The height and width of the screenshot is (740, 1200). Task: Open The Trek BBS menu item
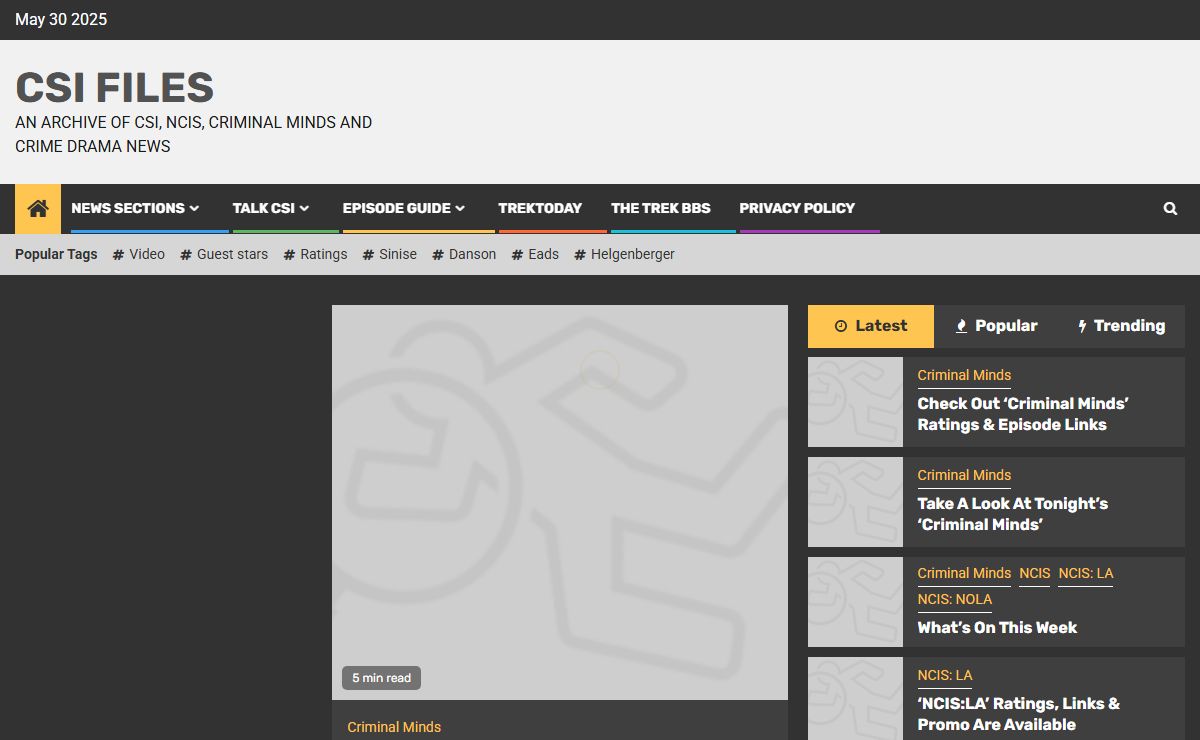pos(661,208)
